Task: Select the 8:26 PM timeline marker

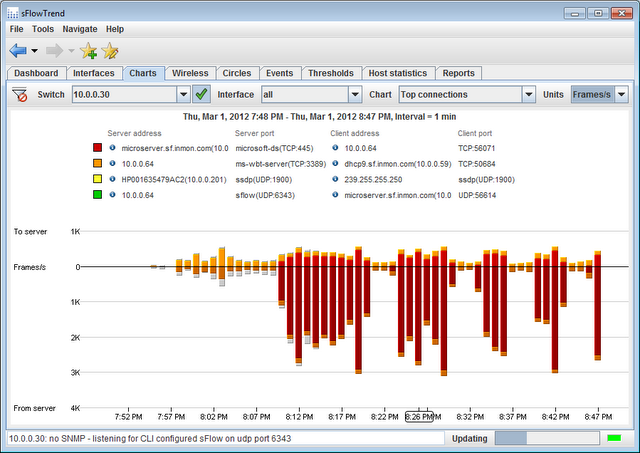Action: (x=420, y=416)
